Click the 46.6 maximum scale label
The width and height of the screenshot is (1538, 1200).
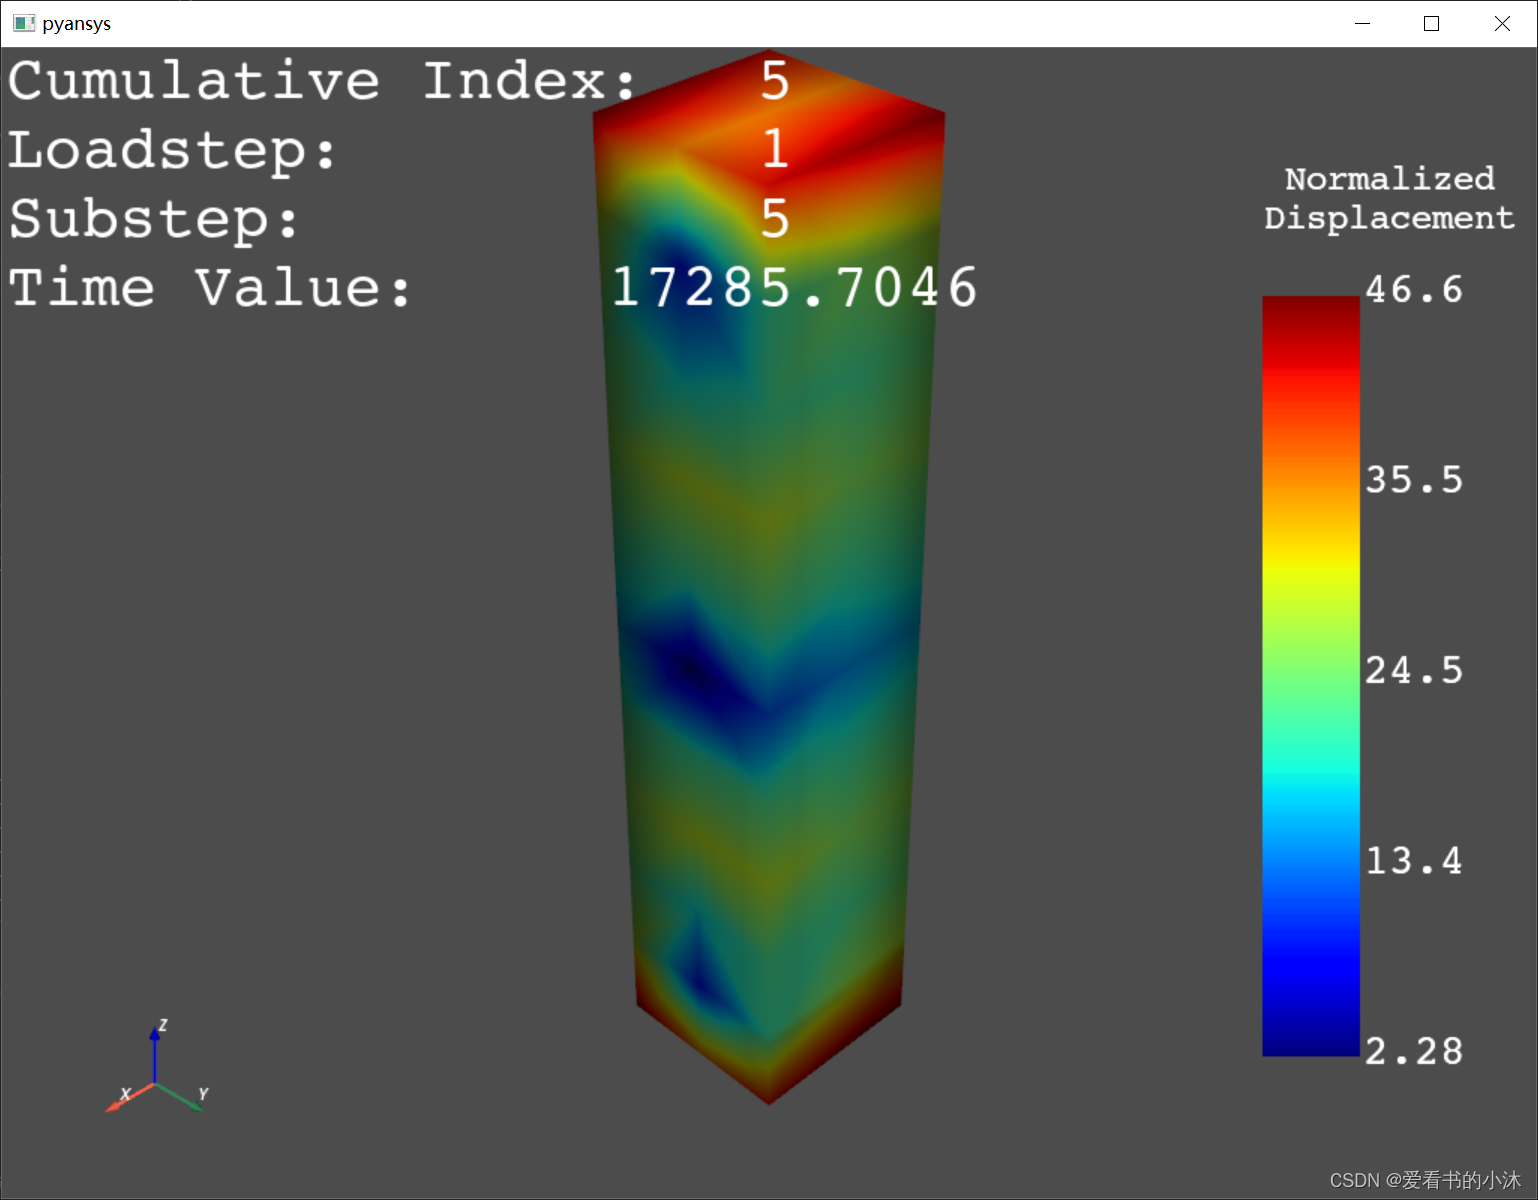coord(1413,290)
